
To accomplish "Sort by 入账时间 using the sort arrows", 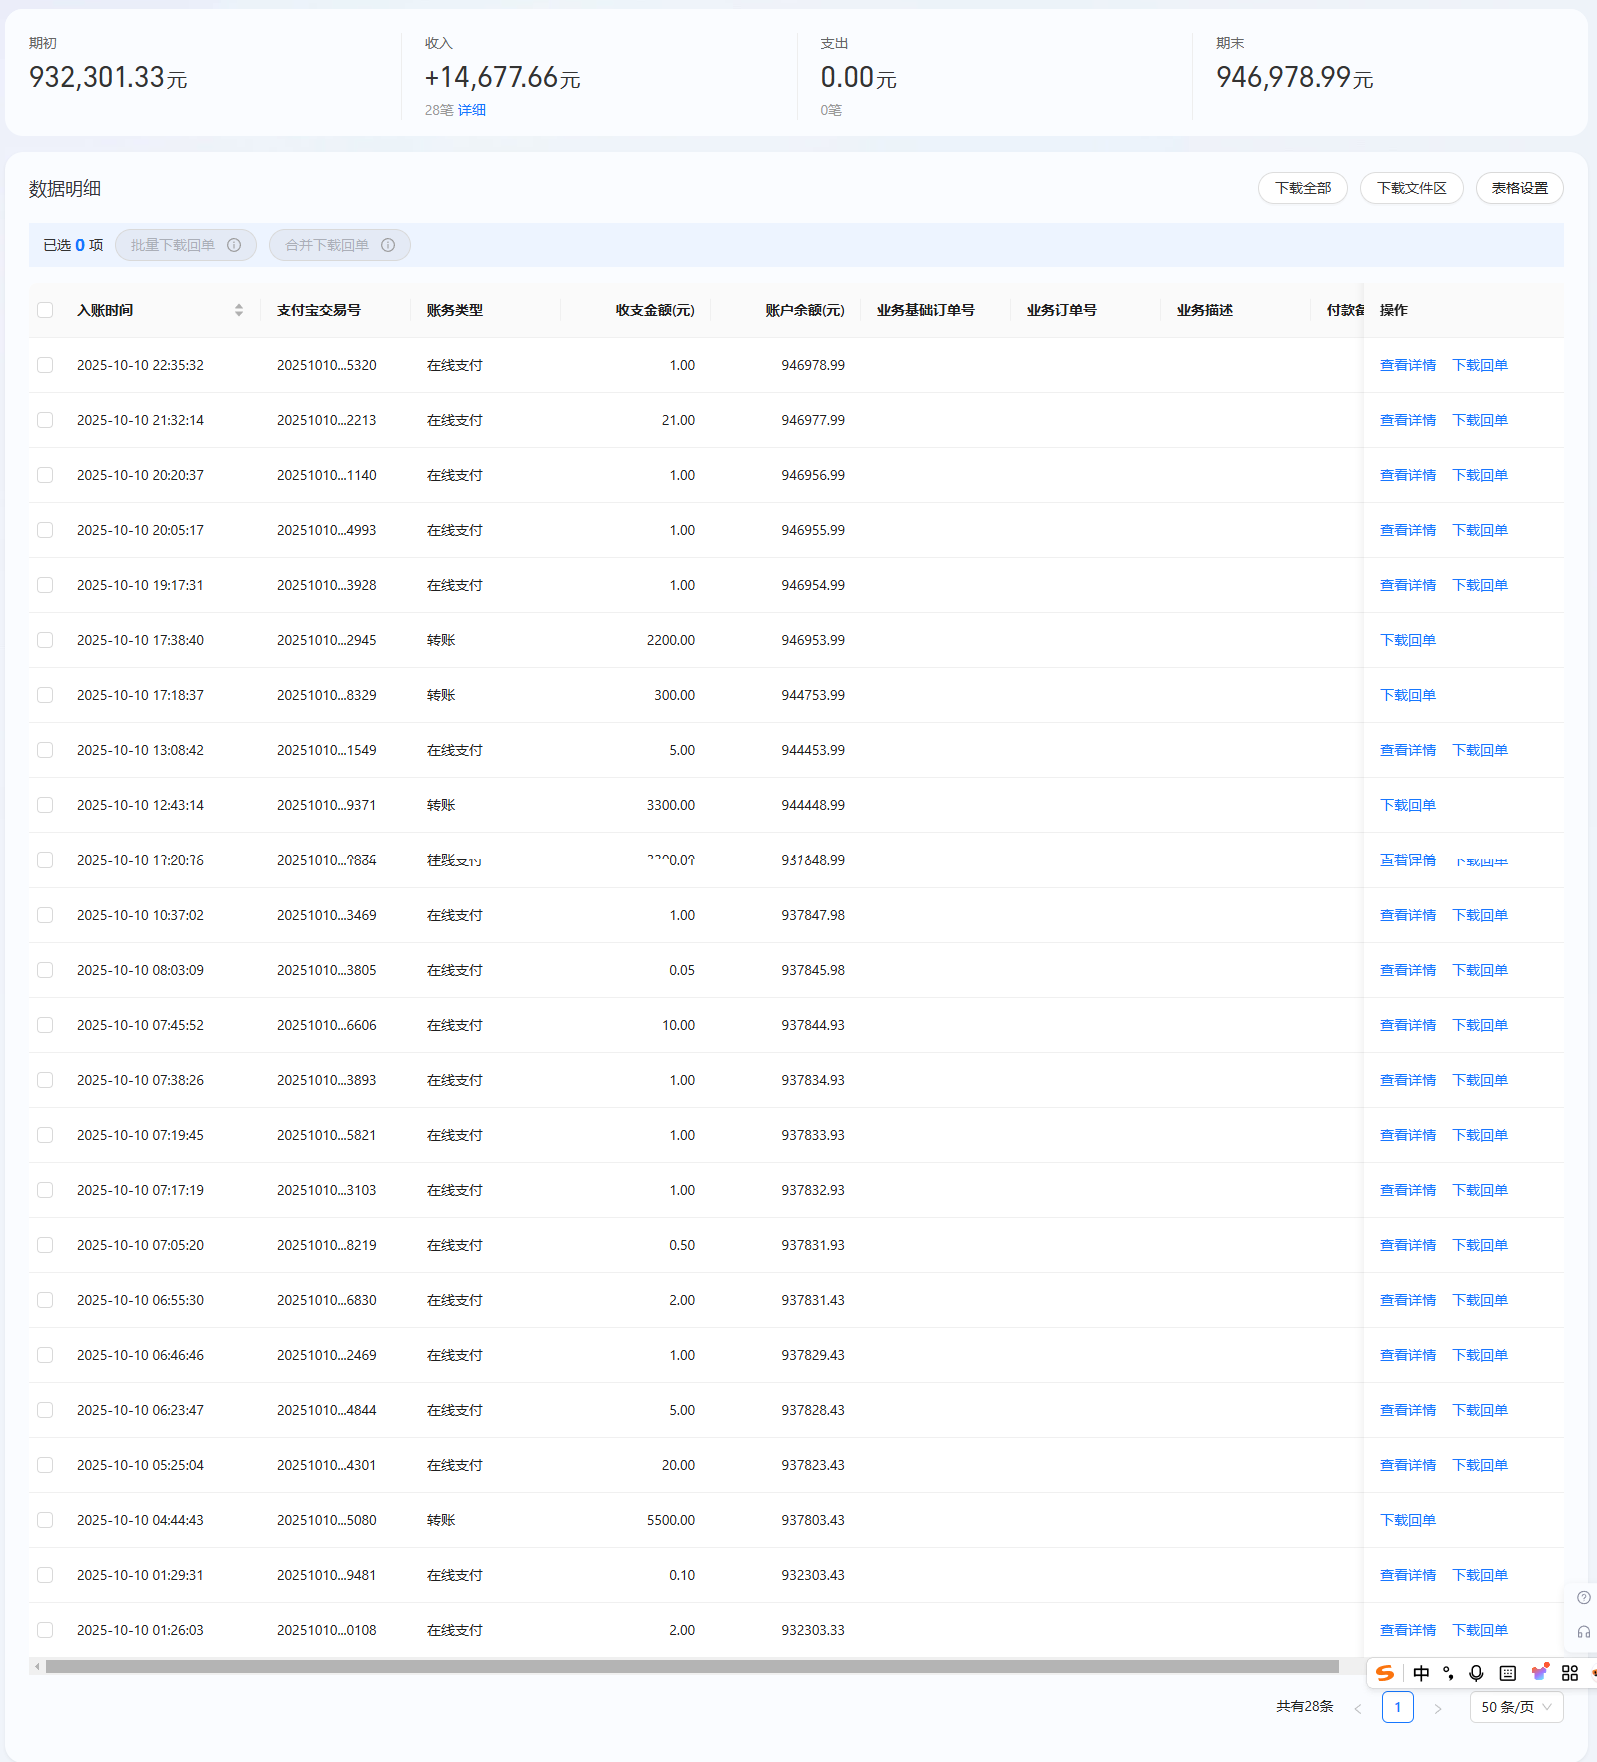I will (239, 310).
